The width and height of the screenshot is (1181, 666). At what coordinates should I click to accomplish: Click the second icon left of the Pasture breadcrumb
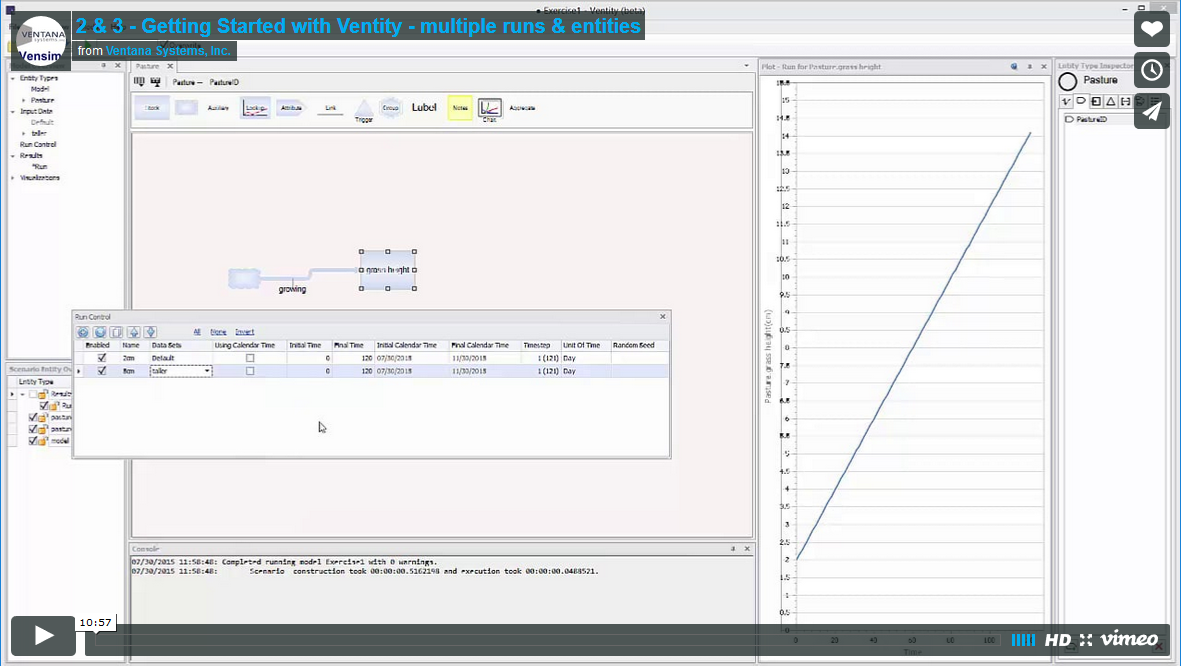(155, 81)
